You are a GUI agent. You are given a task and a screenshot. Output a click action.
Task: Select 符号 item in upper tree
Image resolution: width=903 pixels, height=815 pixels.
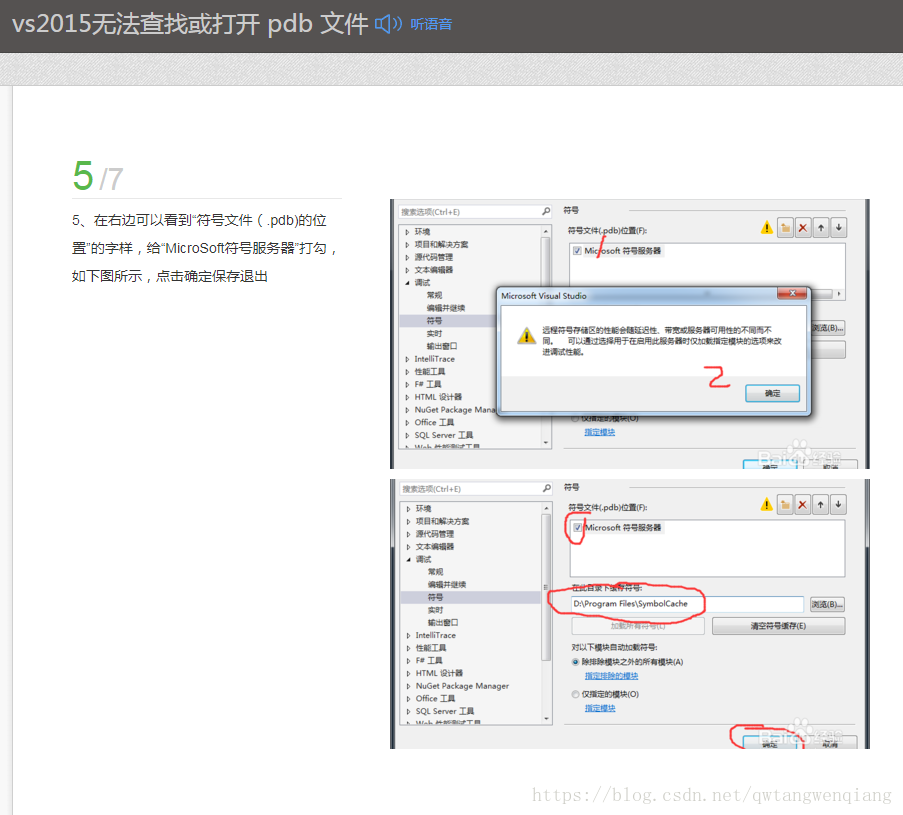point(434,321)
